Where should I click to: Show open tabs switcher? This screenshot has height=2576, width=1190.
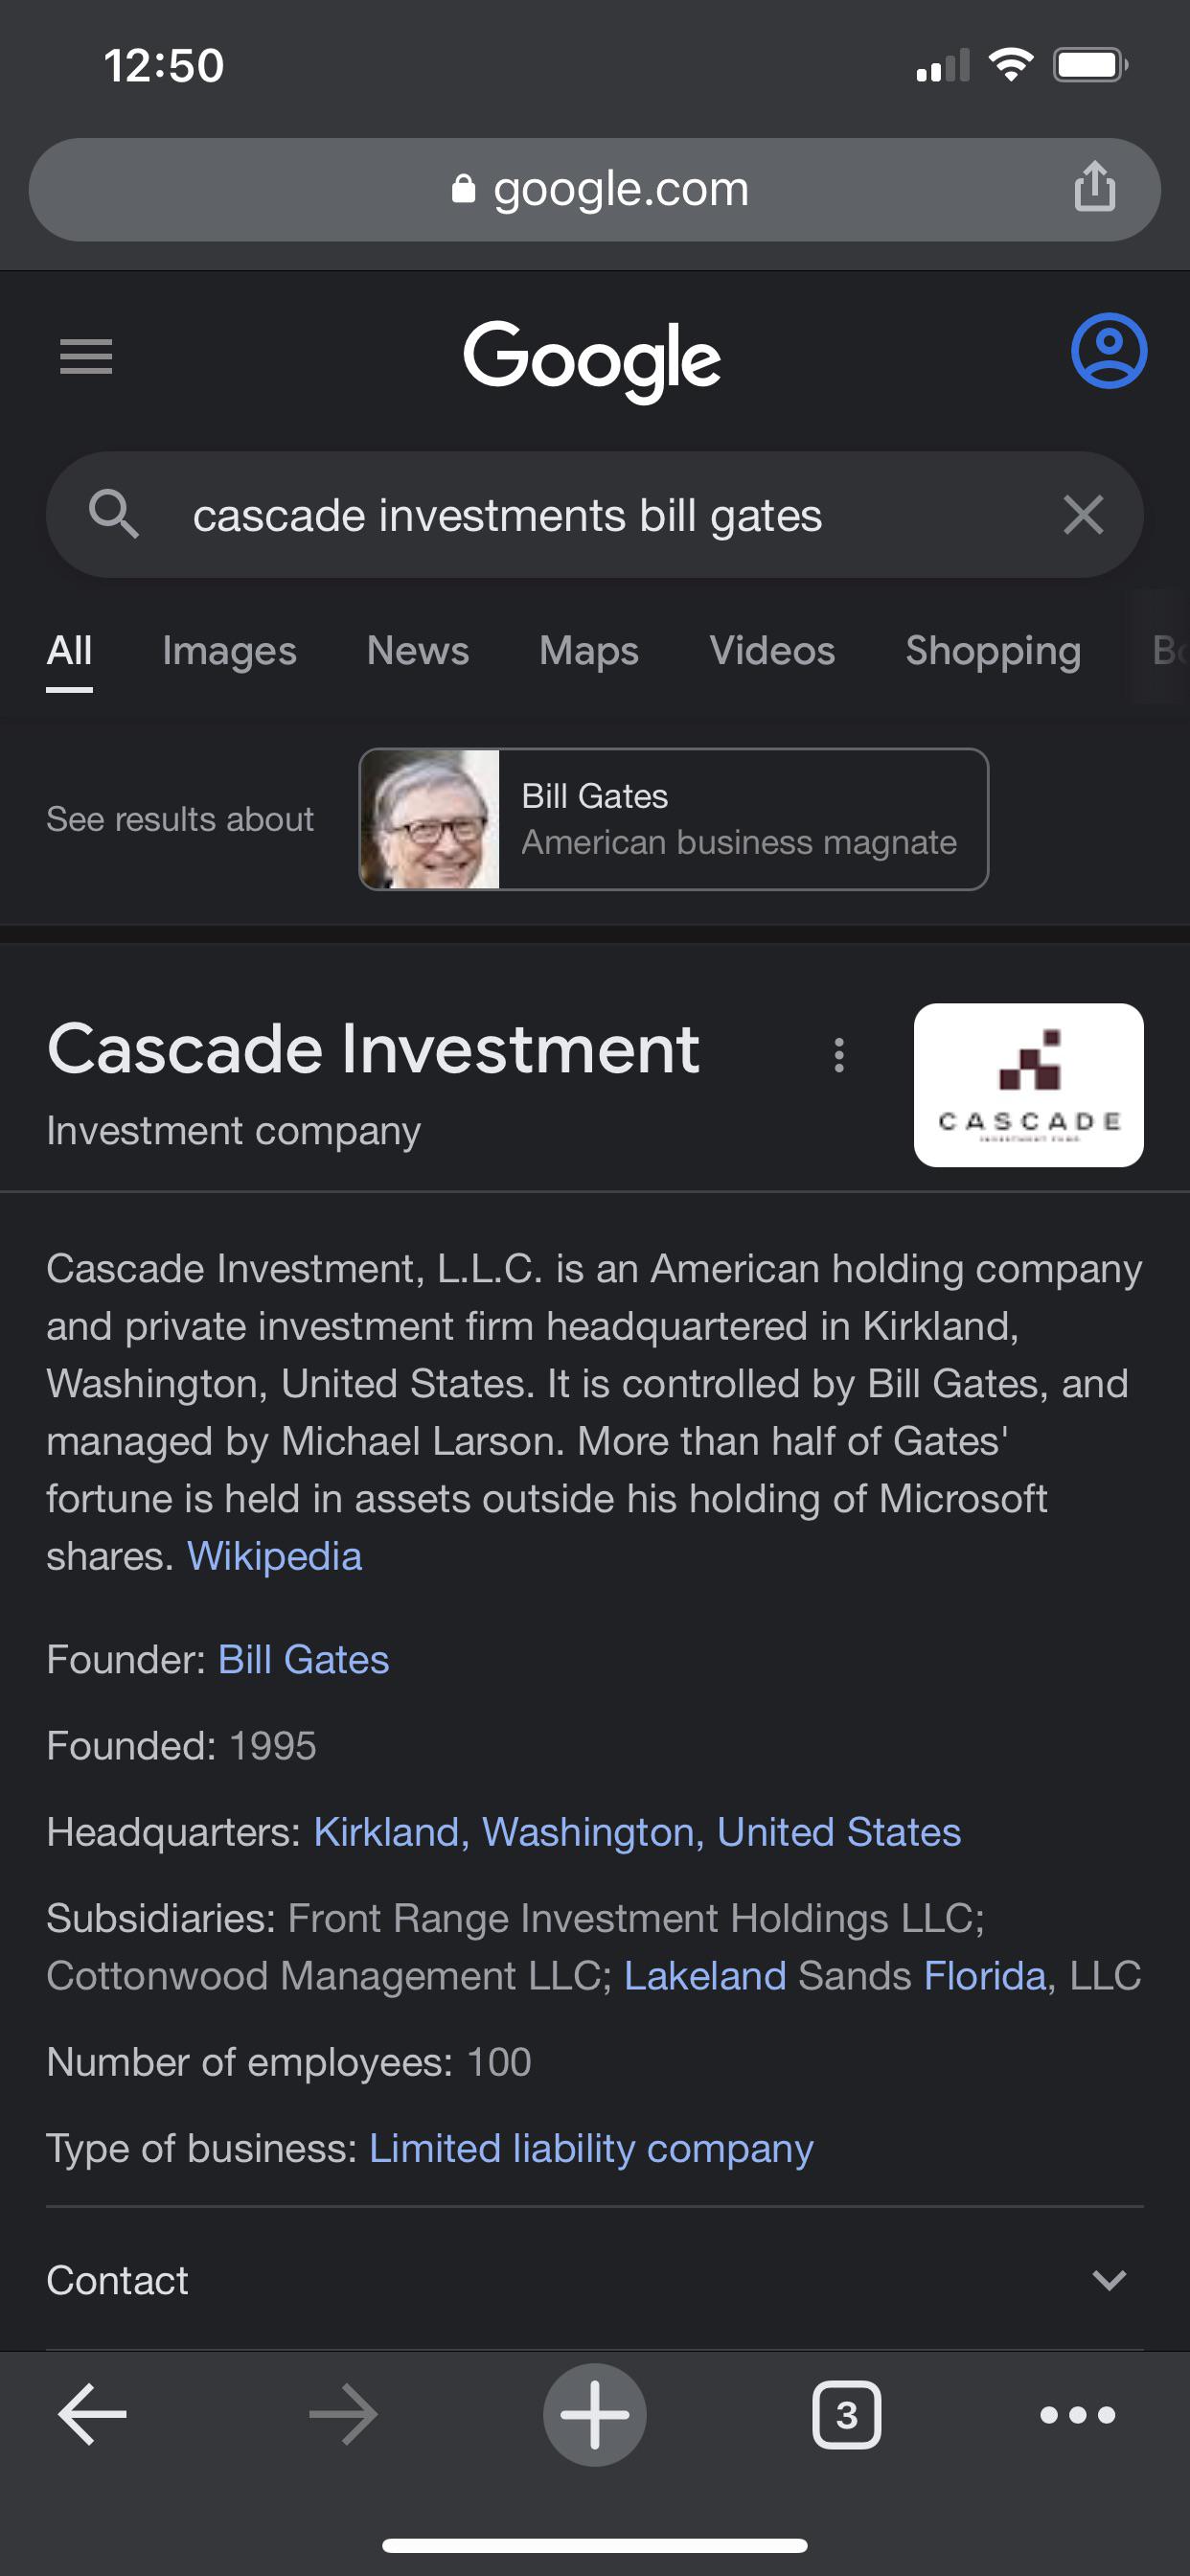pyautogui.click(x=846, y=2415)
